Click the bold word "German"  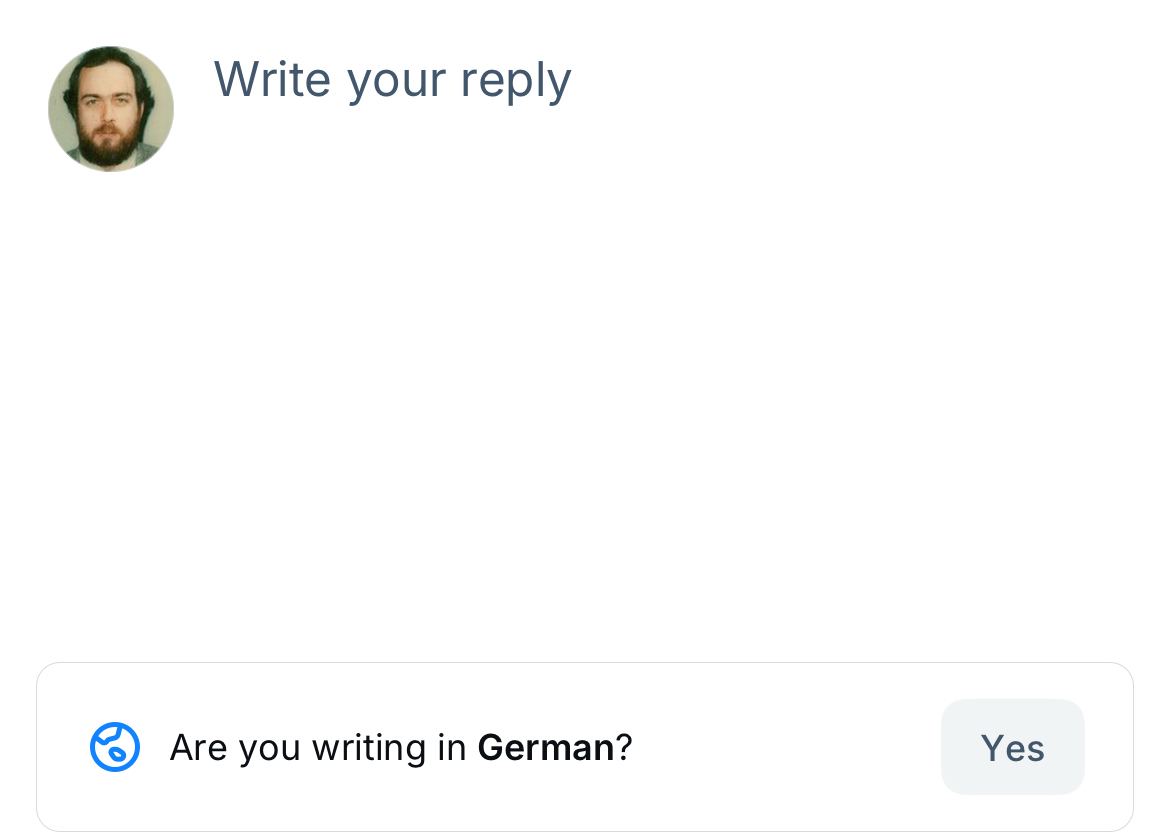(x=545, y=748)
